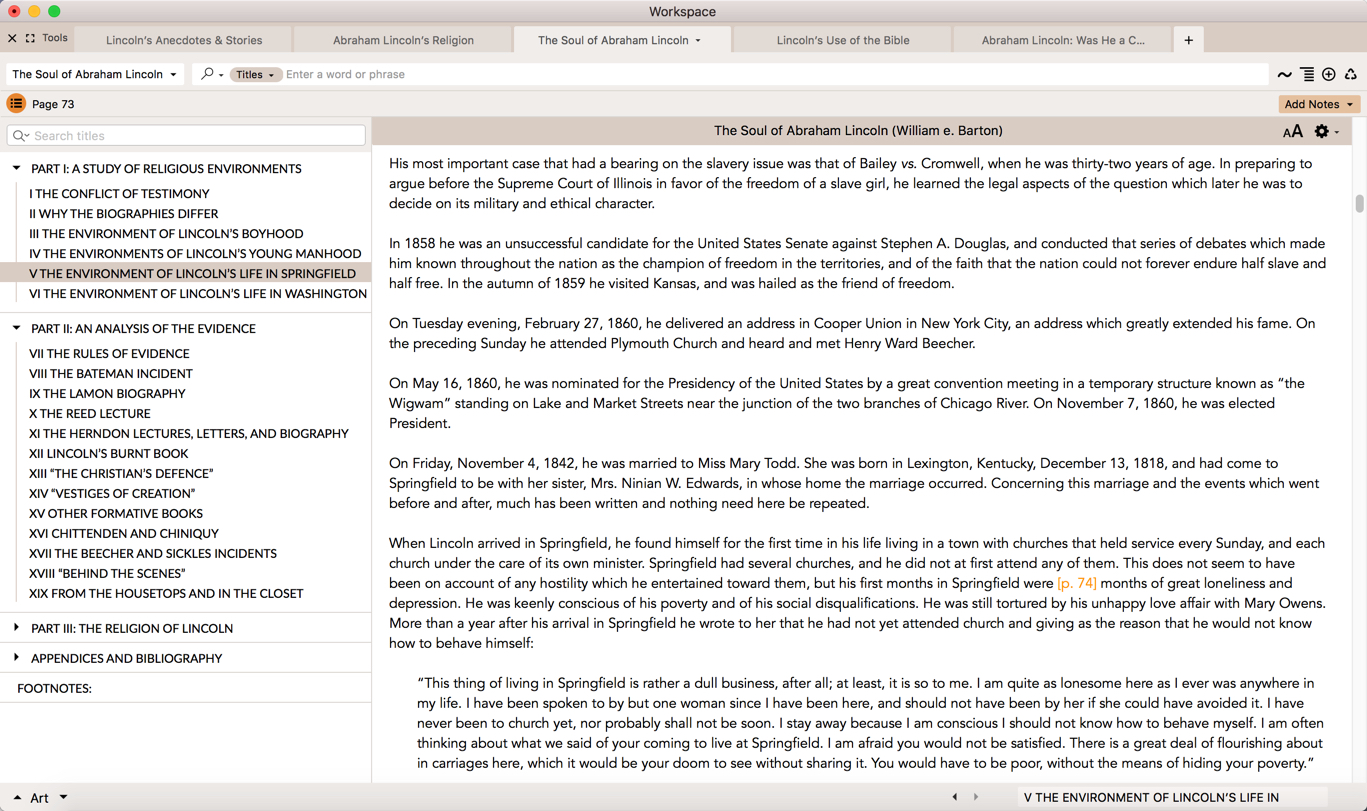Expand the bottom panel with up triangle
This screenshot has height=811, width=1367.
[17, 797]
